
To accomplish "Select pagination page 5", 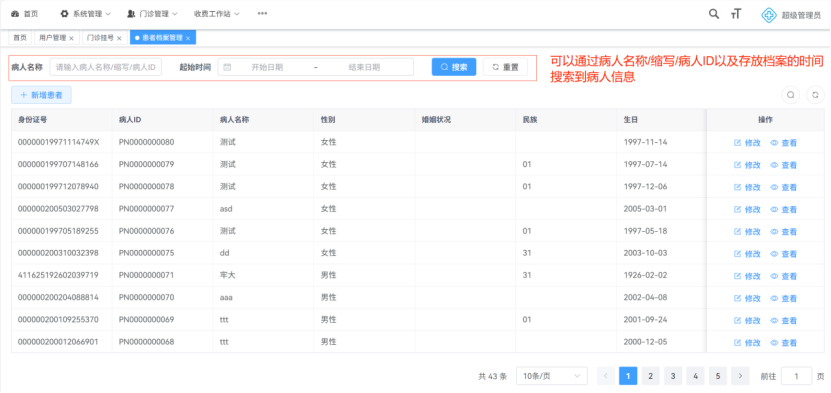I will pyautogui.click(x=718, y=376).
